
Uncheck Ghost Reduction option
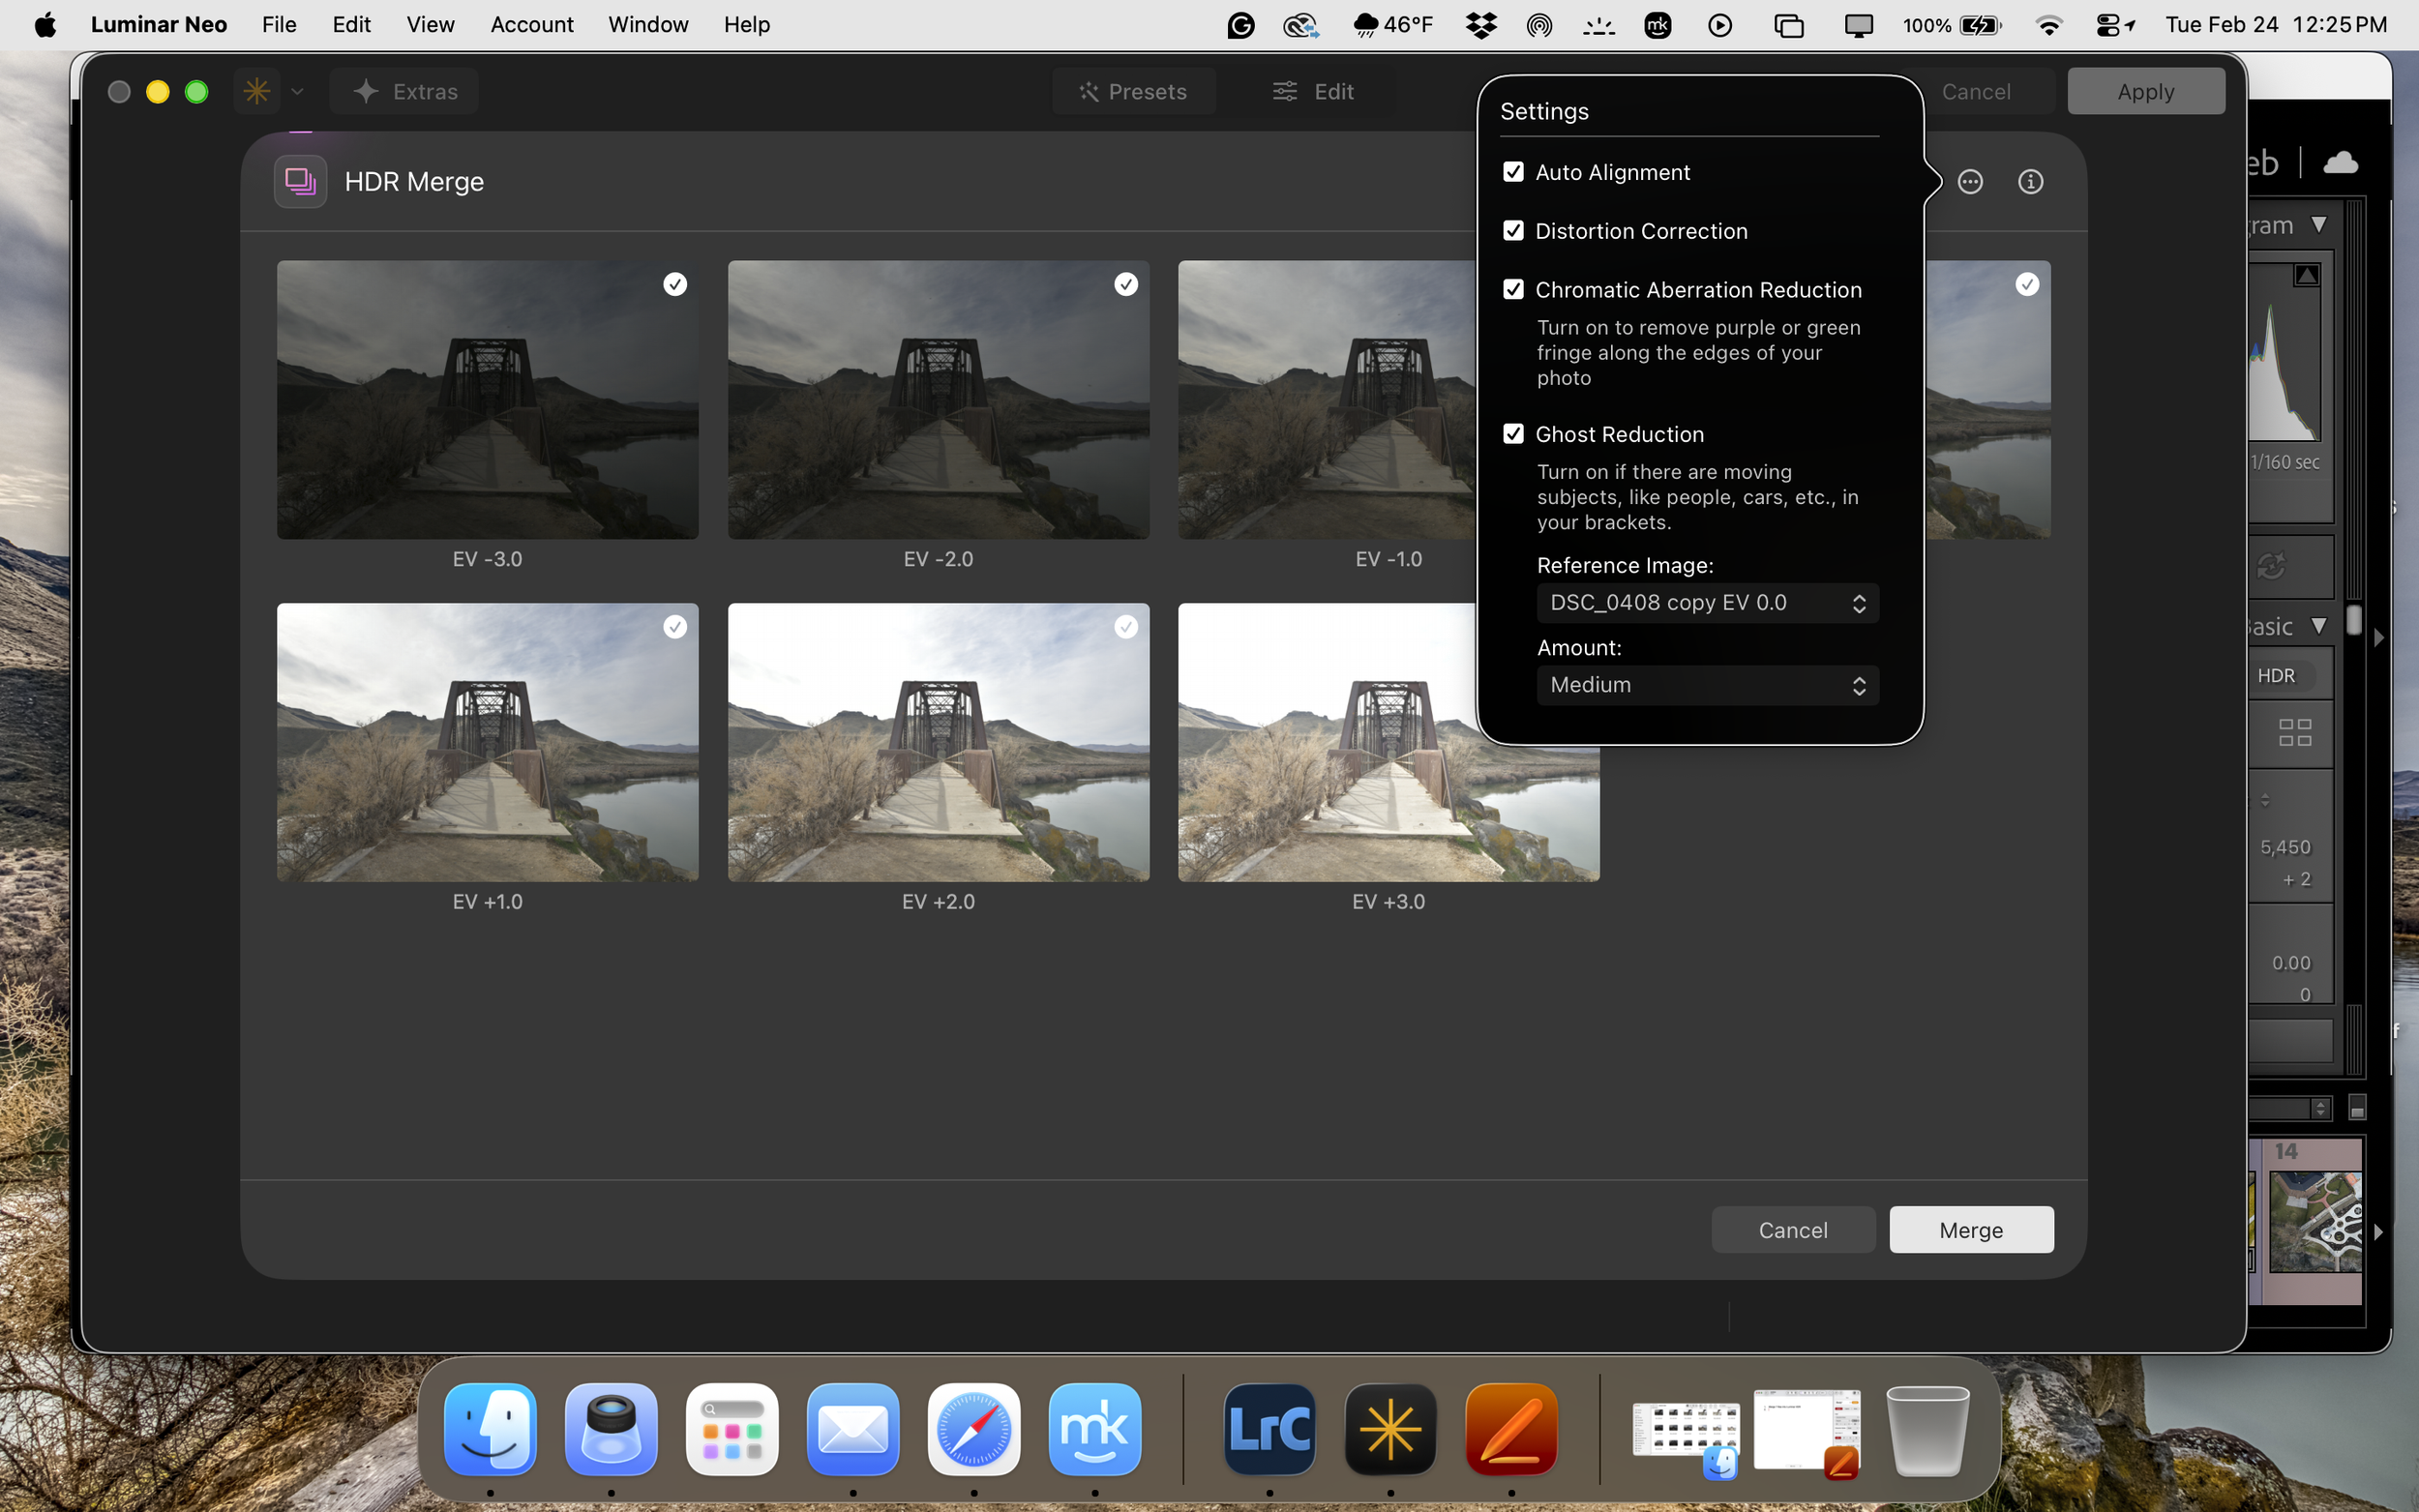(1513, 434)
